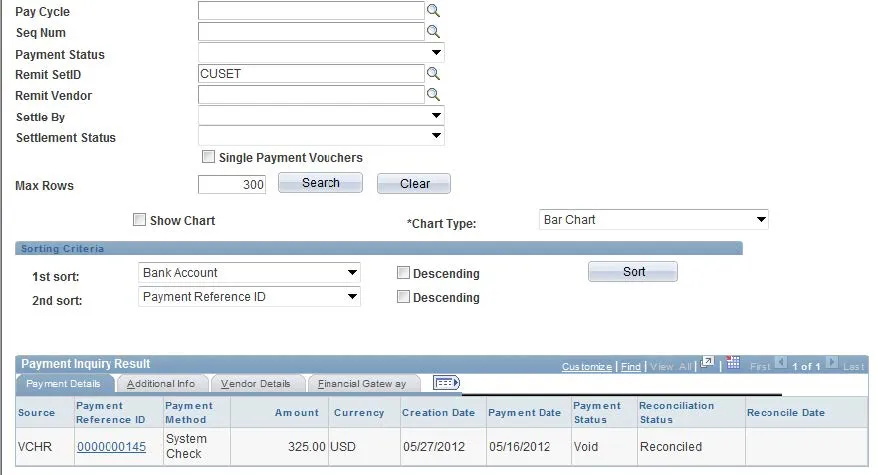The image size is (878, 475).
Task: Select the Void payment status cell
Action: click(x=604, y=446)
